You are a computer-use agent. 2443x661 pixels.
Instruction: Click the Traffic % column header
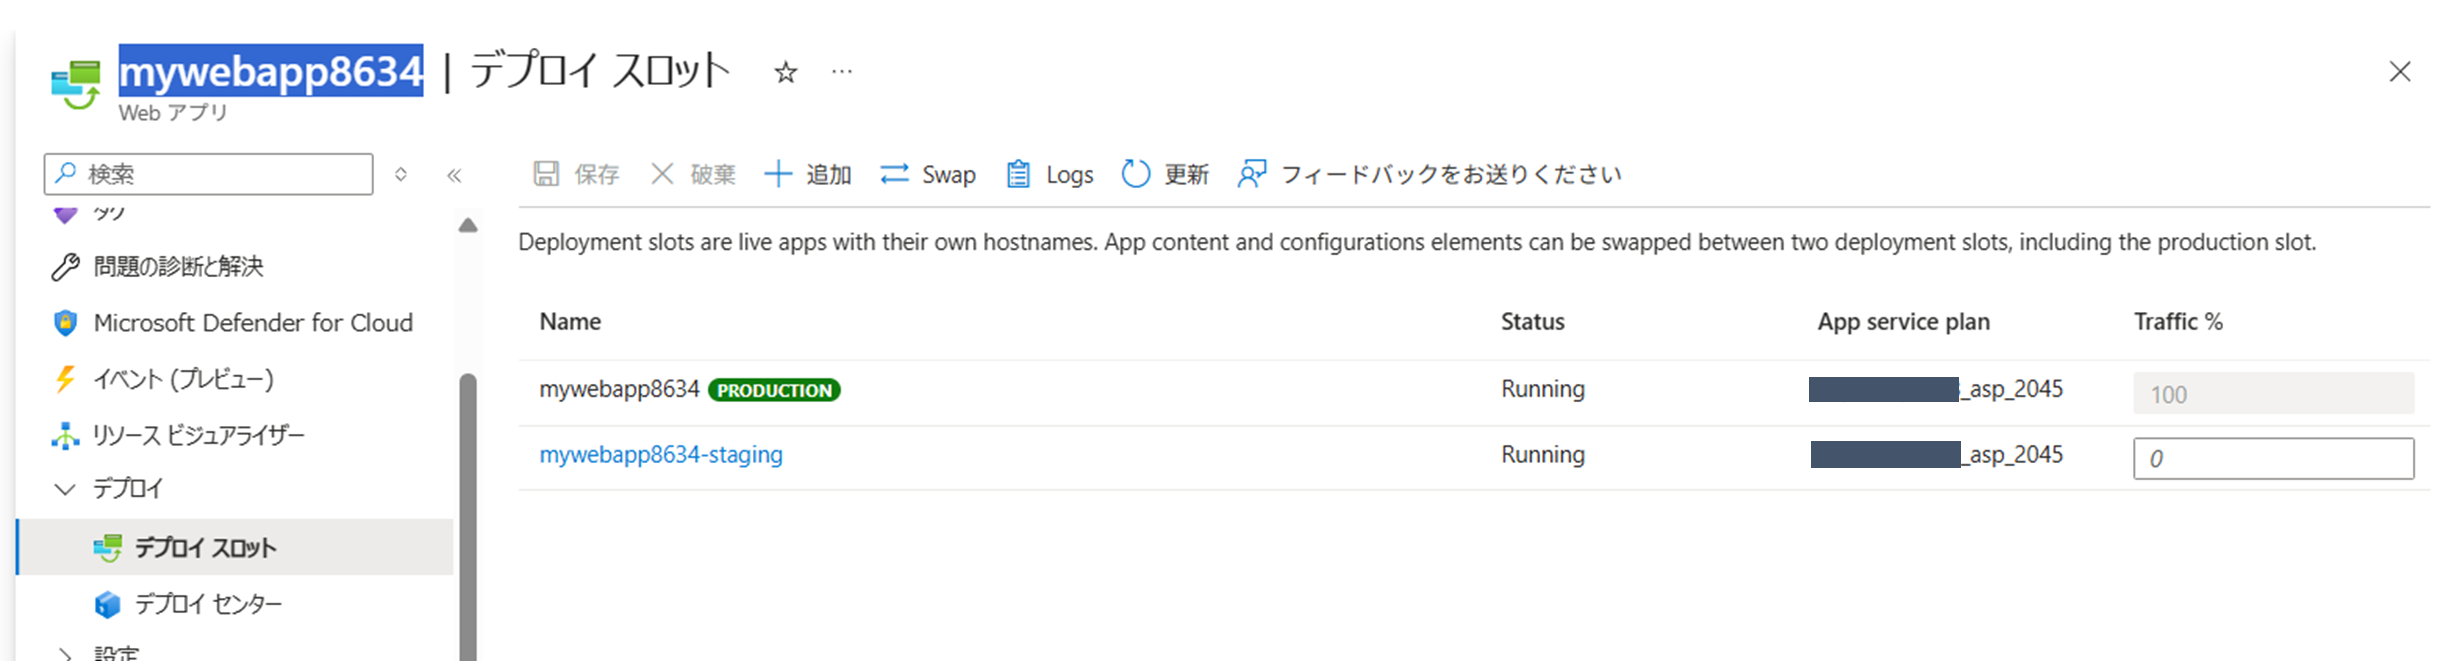tap(2178, 321)
